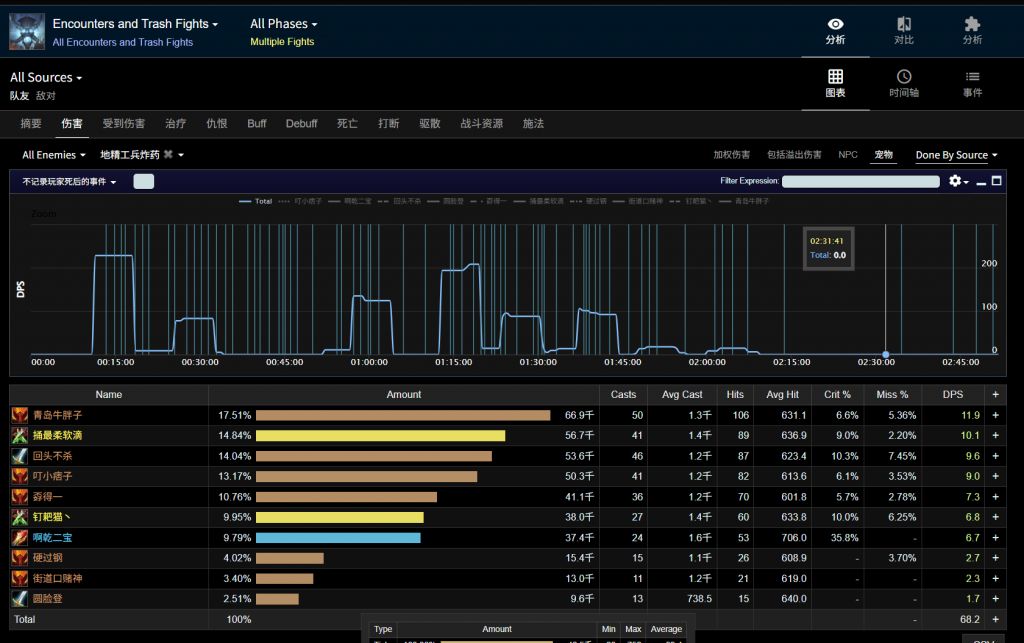Open player 青岛牛胖子 details

pyautogui.click(x=57, y=415)
